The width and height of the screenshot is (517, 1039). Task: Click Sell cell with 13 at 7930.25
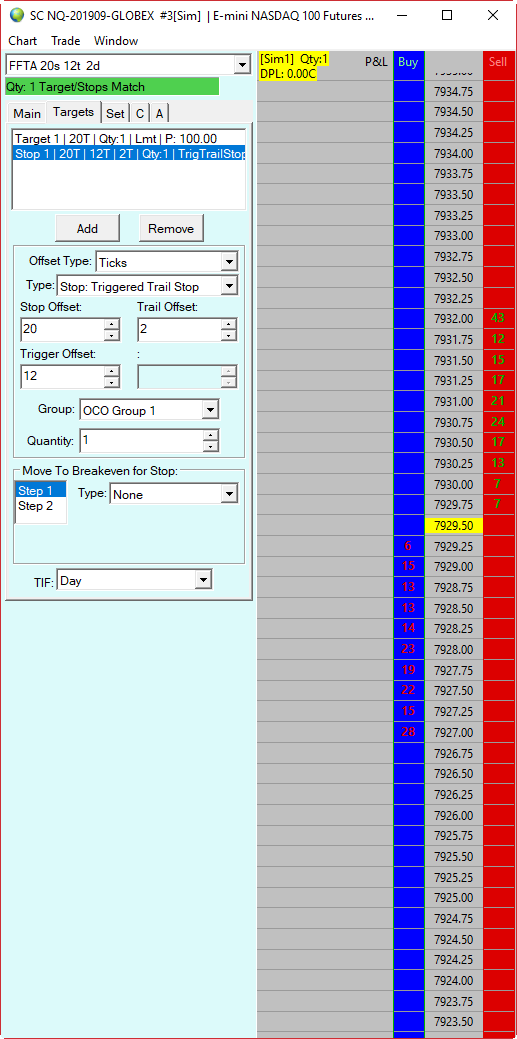[x=498, y=463]
